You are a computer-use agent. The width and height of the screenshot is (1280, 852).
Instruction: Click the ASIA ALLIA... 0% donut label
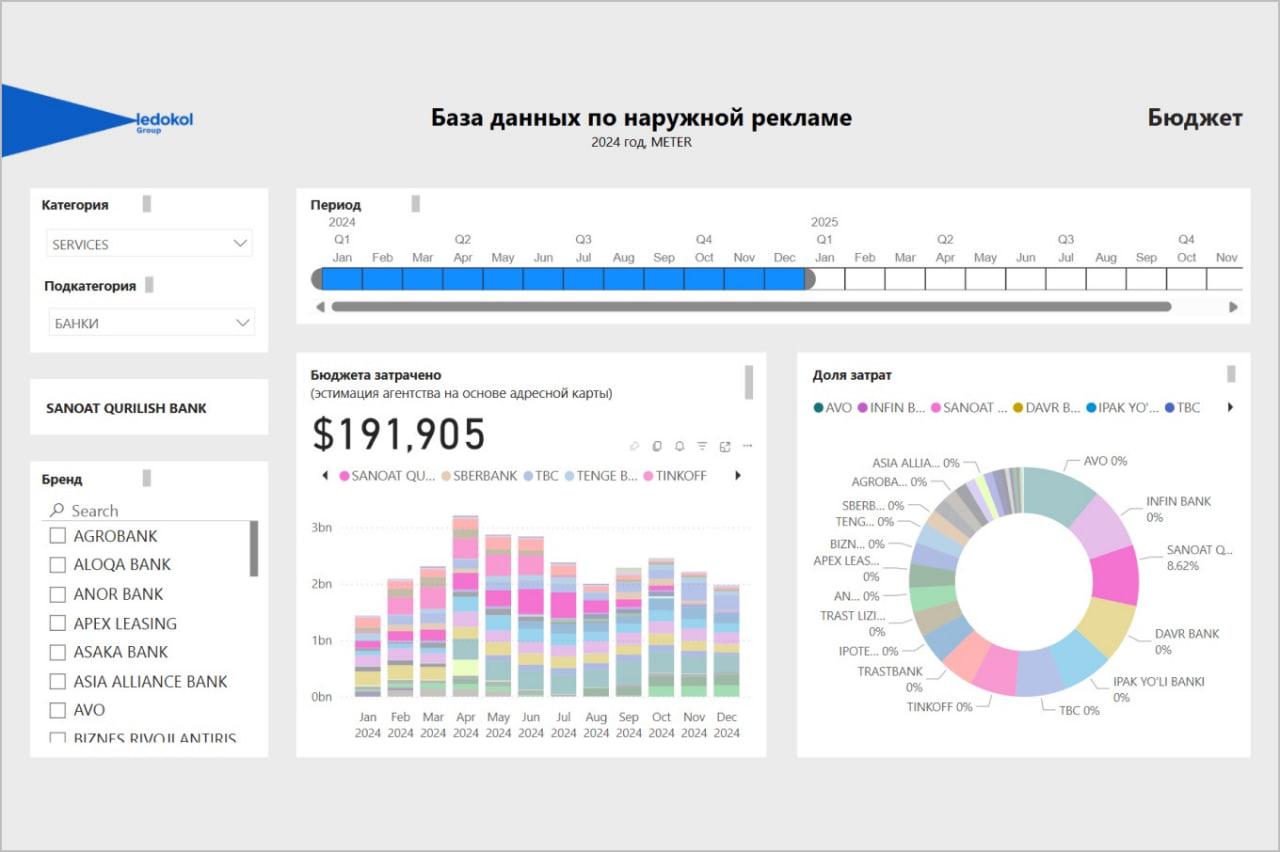[915, 463]
